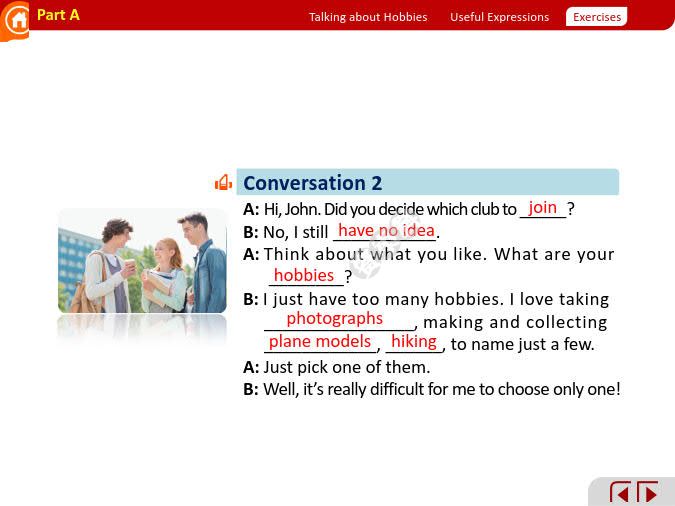Click the Part A section label
675x506 pixels.
pyautogui.click(x=58, y=15)
